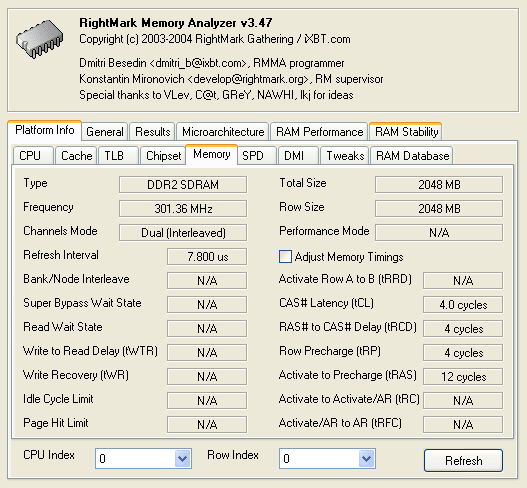Screen dimensions: 527x488
Task: Click the CAS# Latency 4.0 cycles field
Action: point(463,305)
